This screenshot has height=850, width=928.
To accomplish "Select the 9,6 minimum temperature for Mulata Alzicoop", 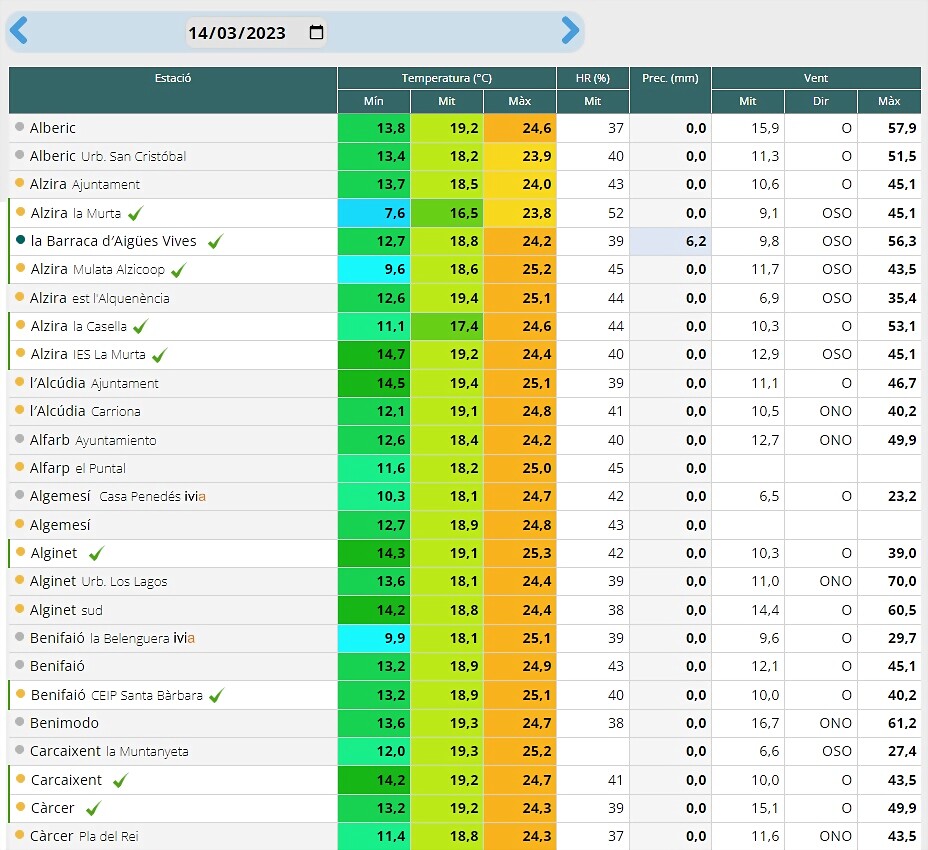I will 374,269.
